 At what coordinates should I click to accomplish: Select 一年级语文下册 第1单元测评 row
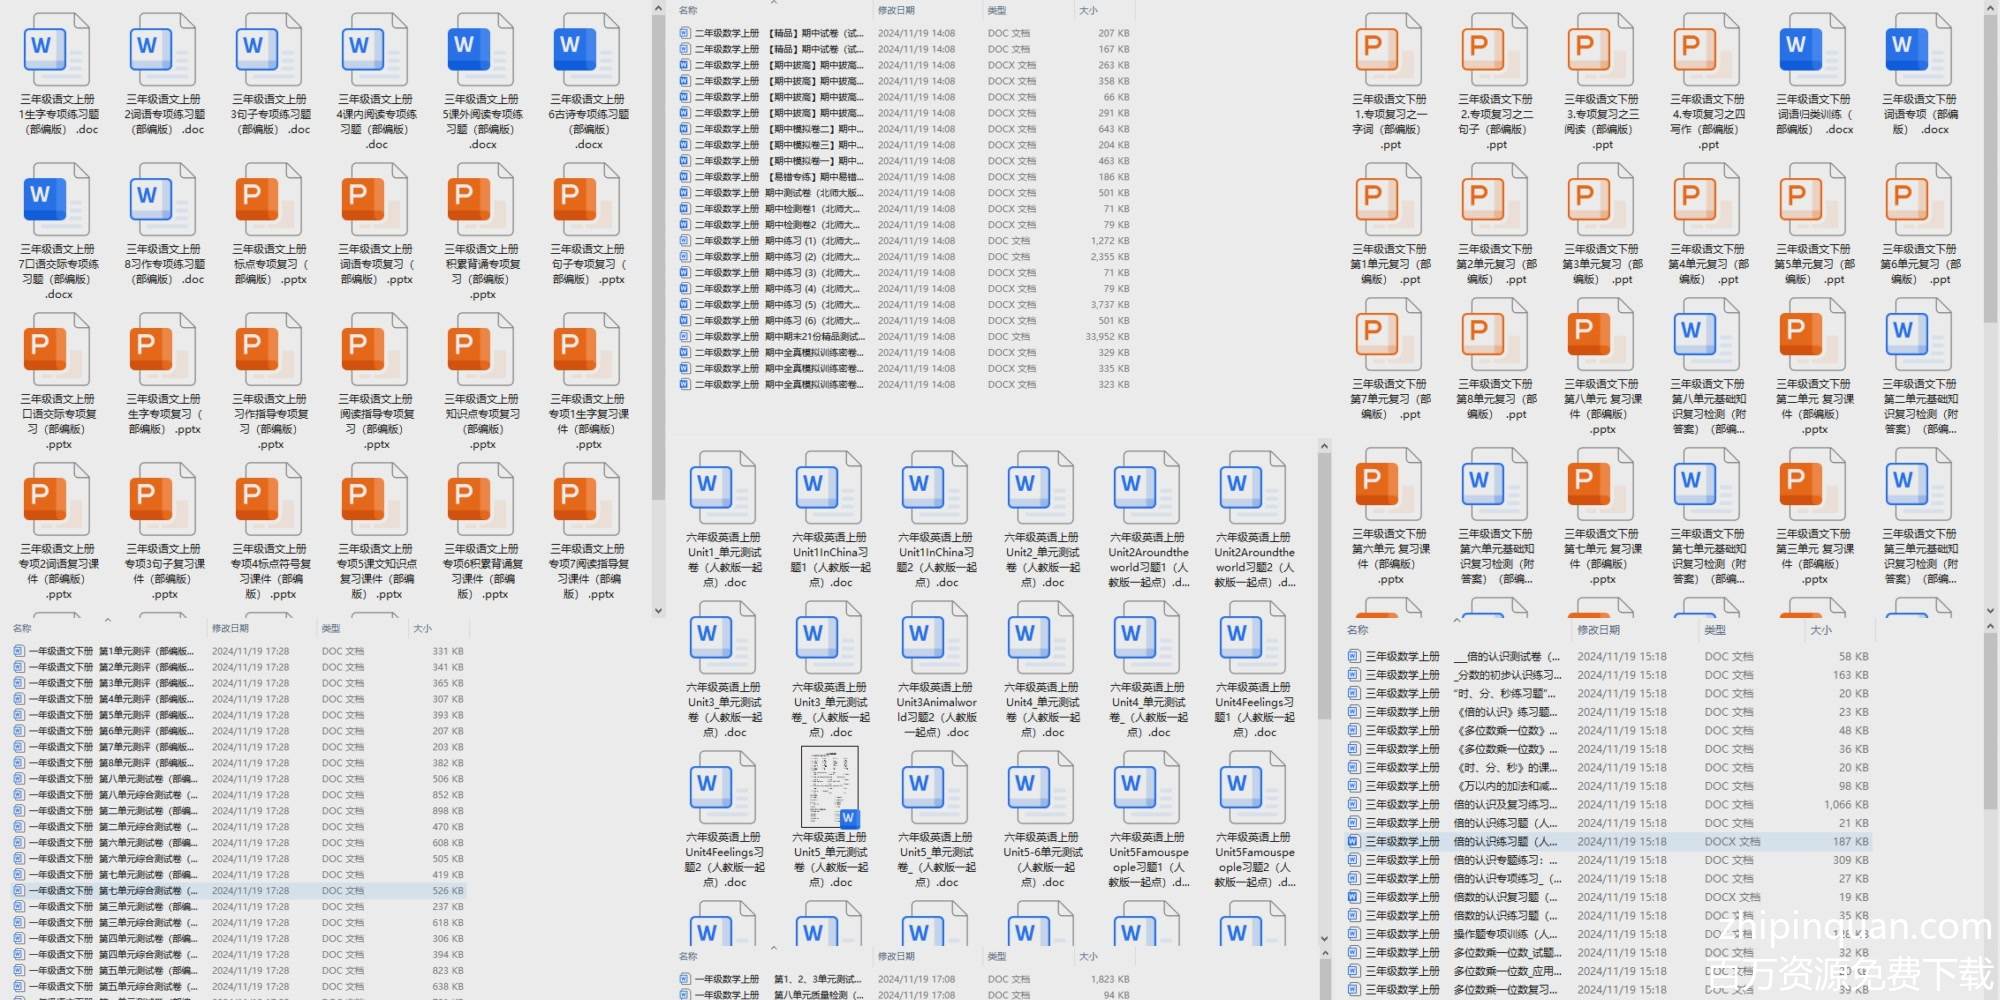238,651
